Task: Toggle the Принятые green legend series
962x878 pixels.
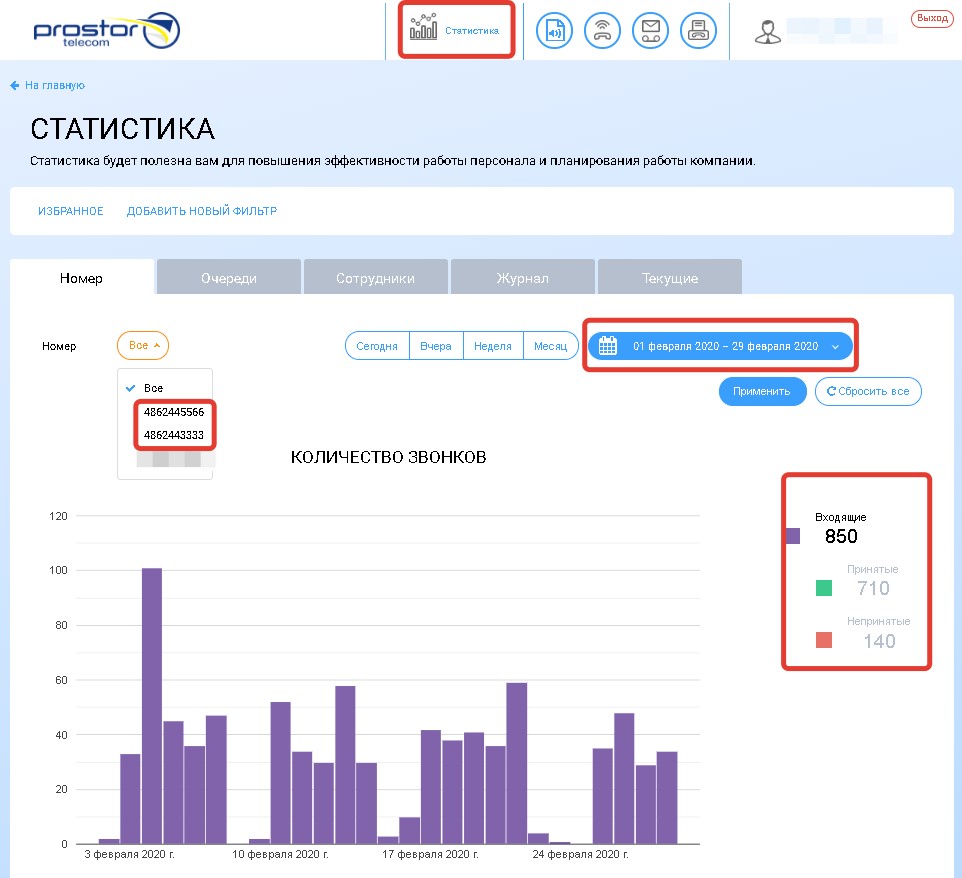Action: [x=824, y=588]
